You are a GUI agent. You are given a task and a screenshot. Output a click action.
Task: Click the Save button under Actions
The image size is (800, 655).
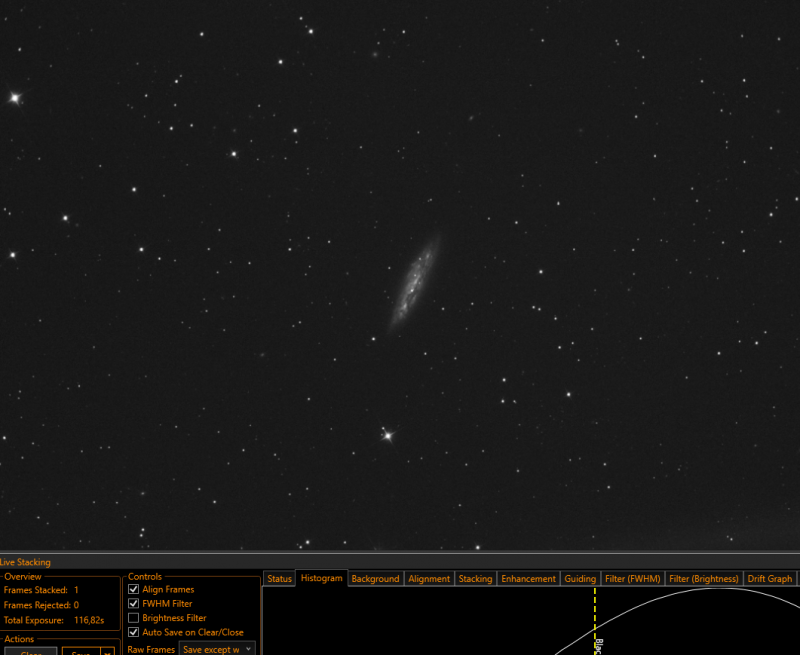coord(81,651)
